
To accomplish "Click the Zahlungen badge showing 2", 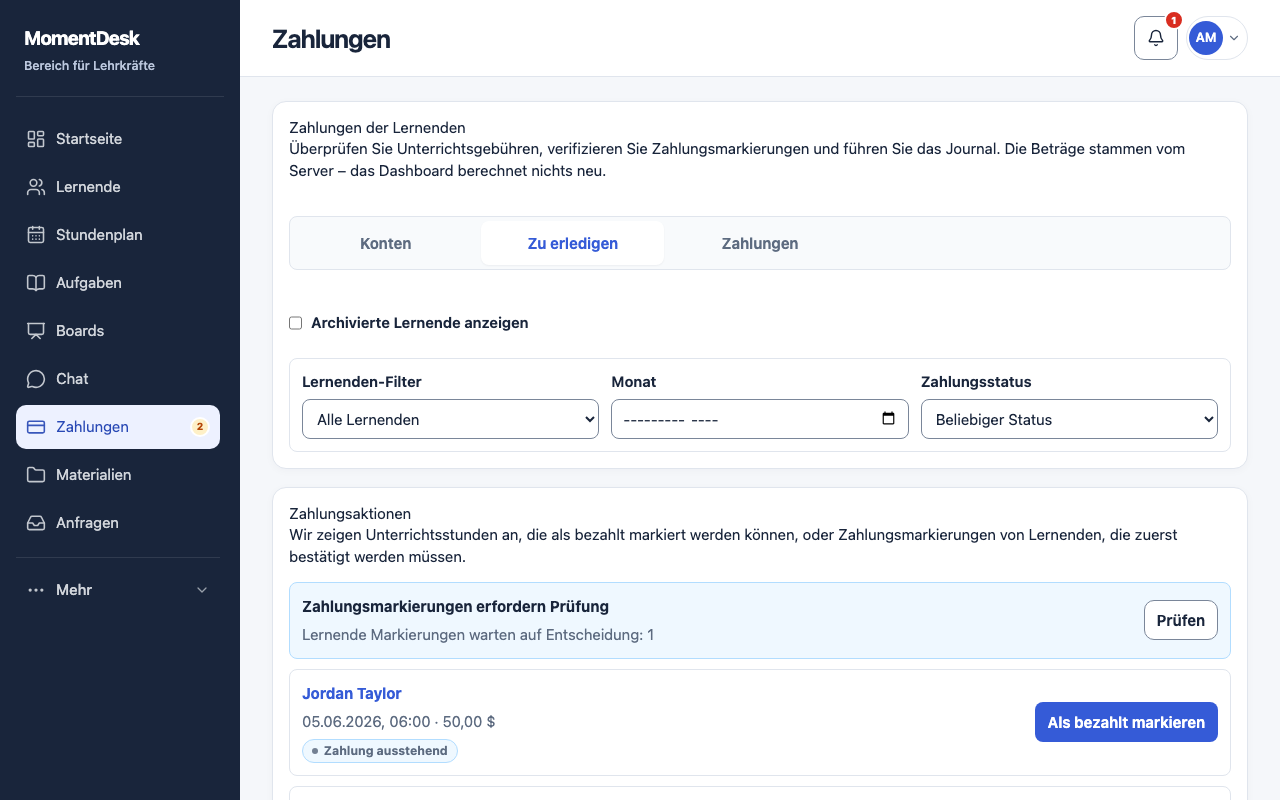I will tap(200, 427).
